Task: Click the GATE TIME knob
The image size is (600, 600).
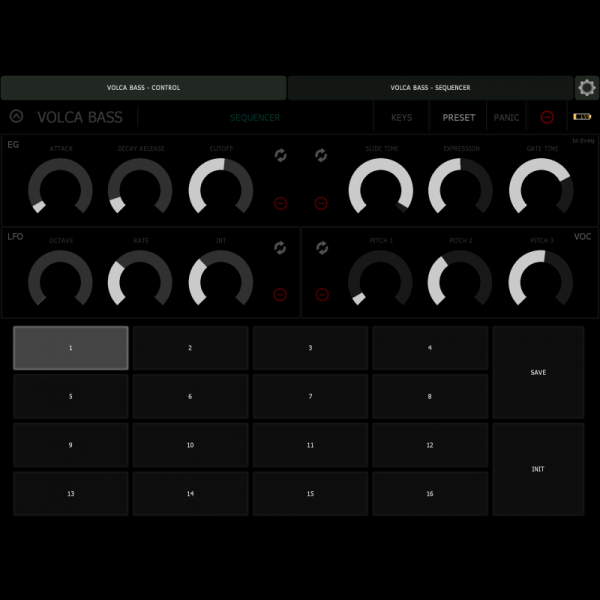Action: pos(541,186)
